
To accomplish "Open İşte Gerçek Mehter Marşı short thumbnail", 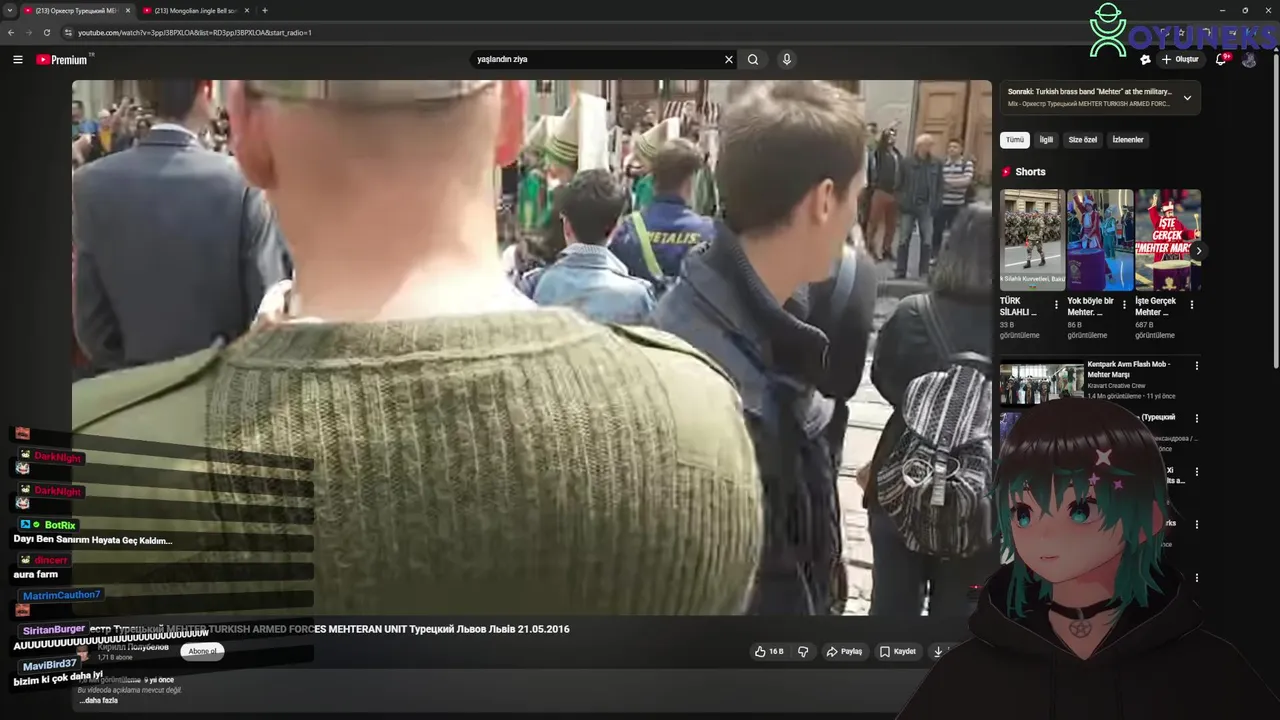I will pos(1168,239).
